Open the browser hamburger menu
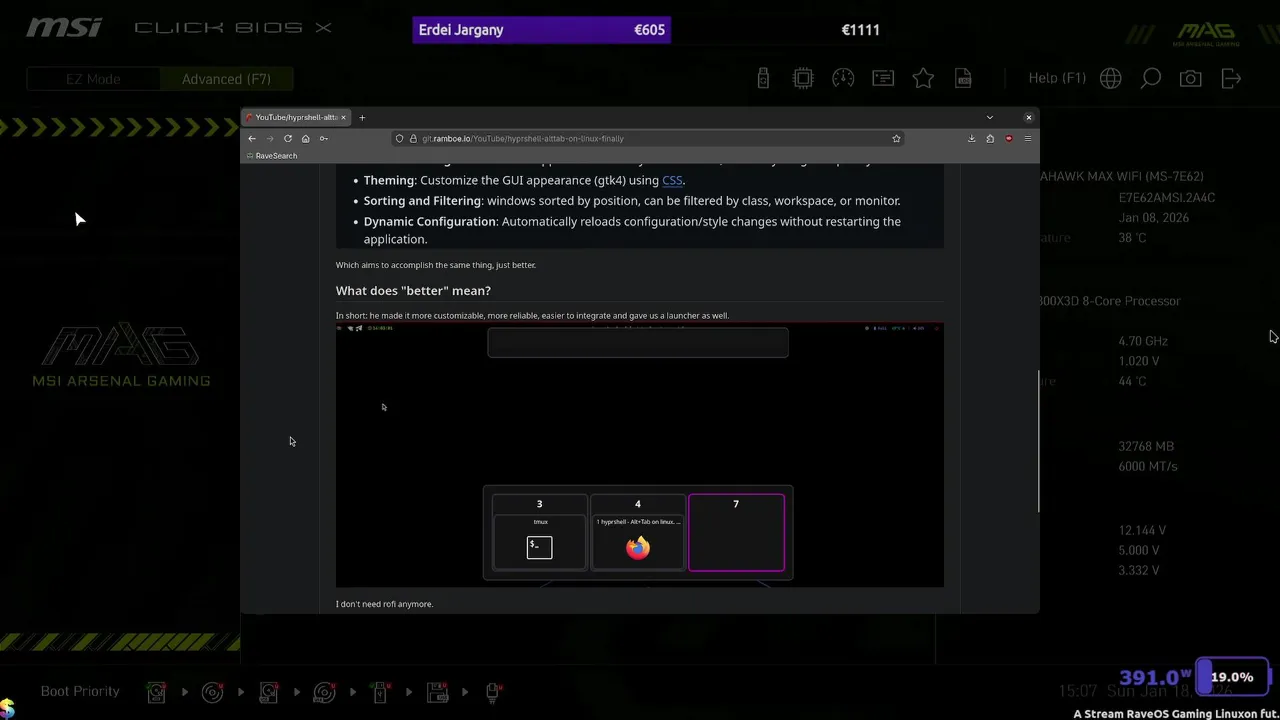The height and width of the screenshot is (720, 1280). [x=1027, y=138]
